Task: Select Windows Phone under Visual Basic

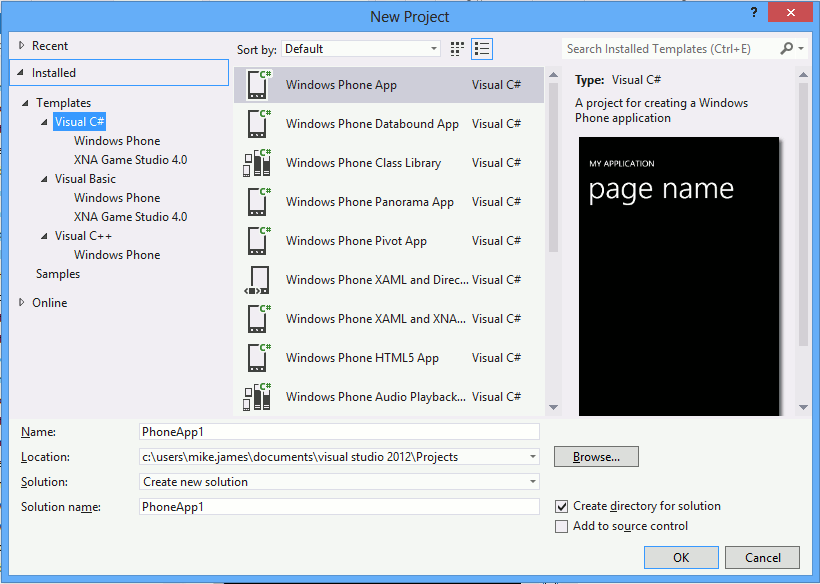Action: [x=117, y=198]
